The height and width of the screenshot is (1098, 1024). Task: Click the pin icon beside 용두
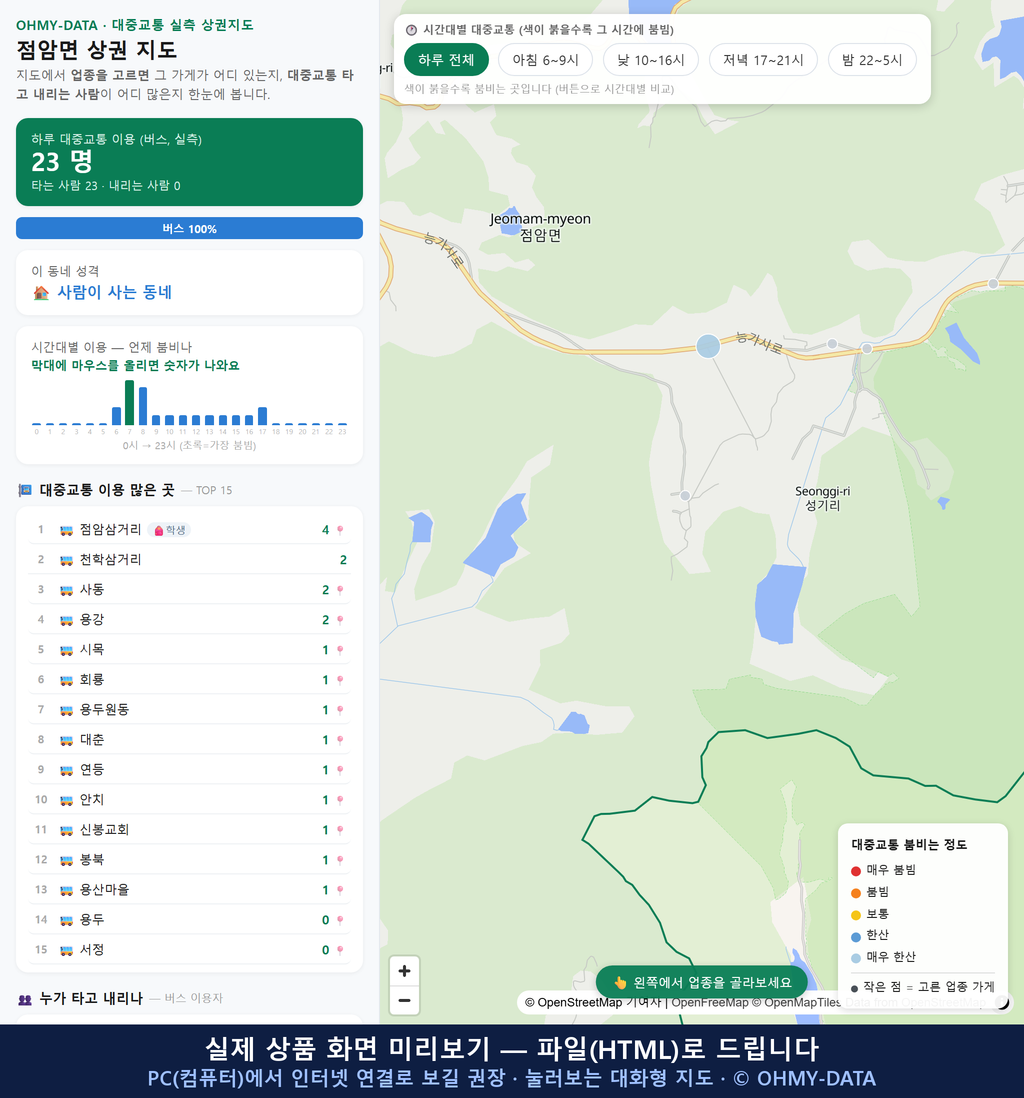tap(340, 920)
